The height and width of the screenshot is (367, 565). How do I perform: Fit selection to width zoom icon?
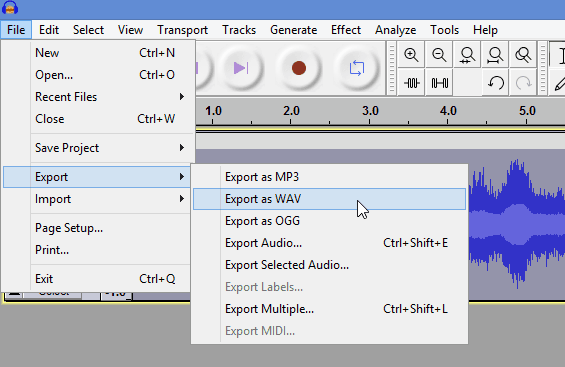[467, 55]
